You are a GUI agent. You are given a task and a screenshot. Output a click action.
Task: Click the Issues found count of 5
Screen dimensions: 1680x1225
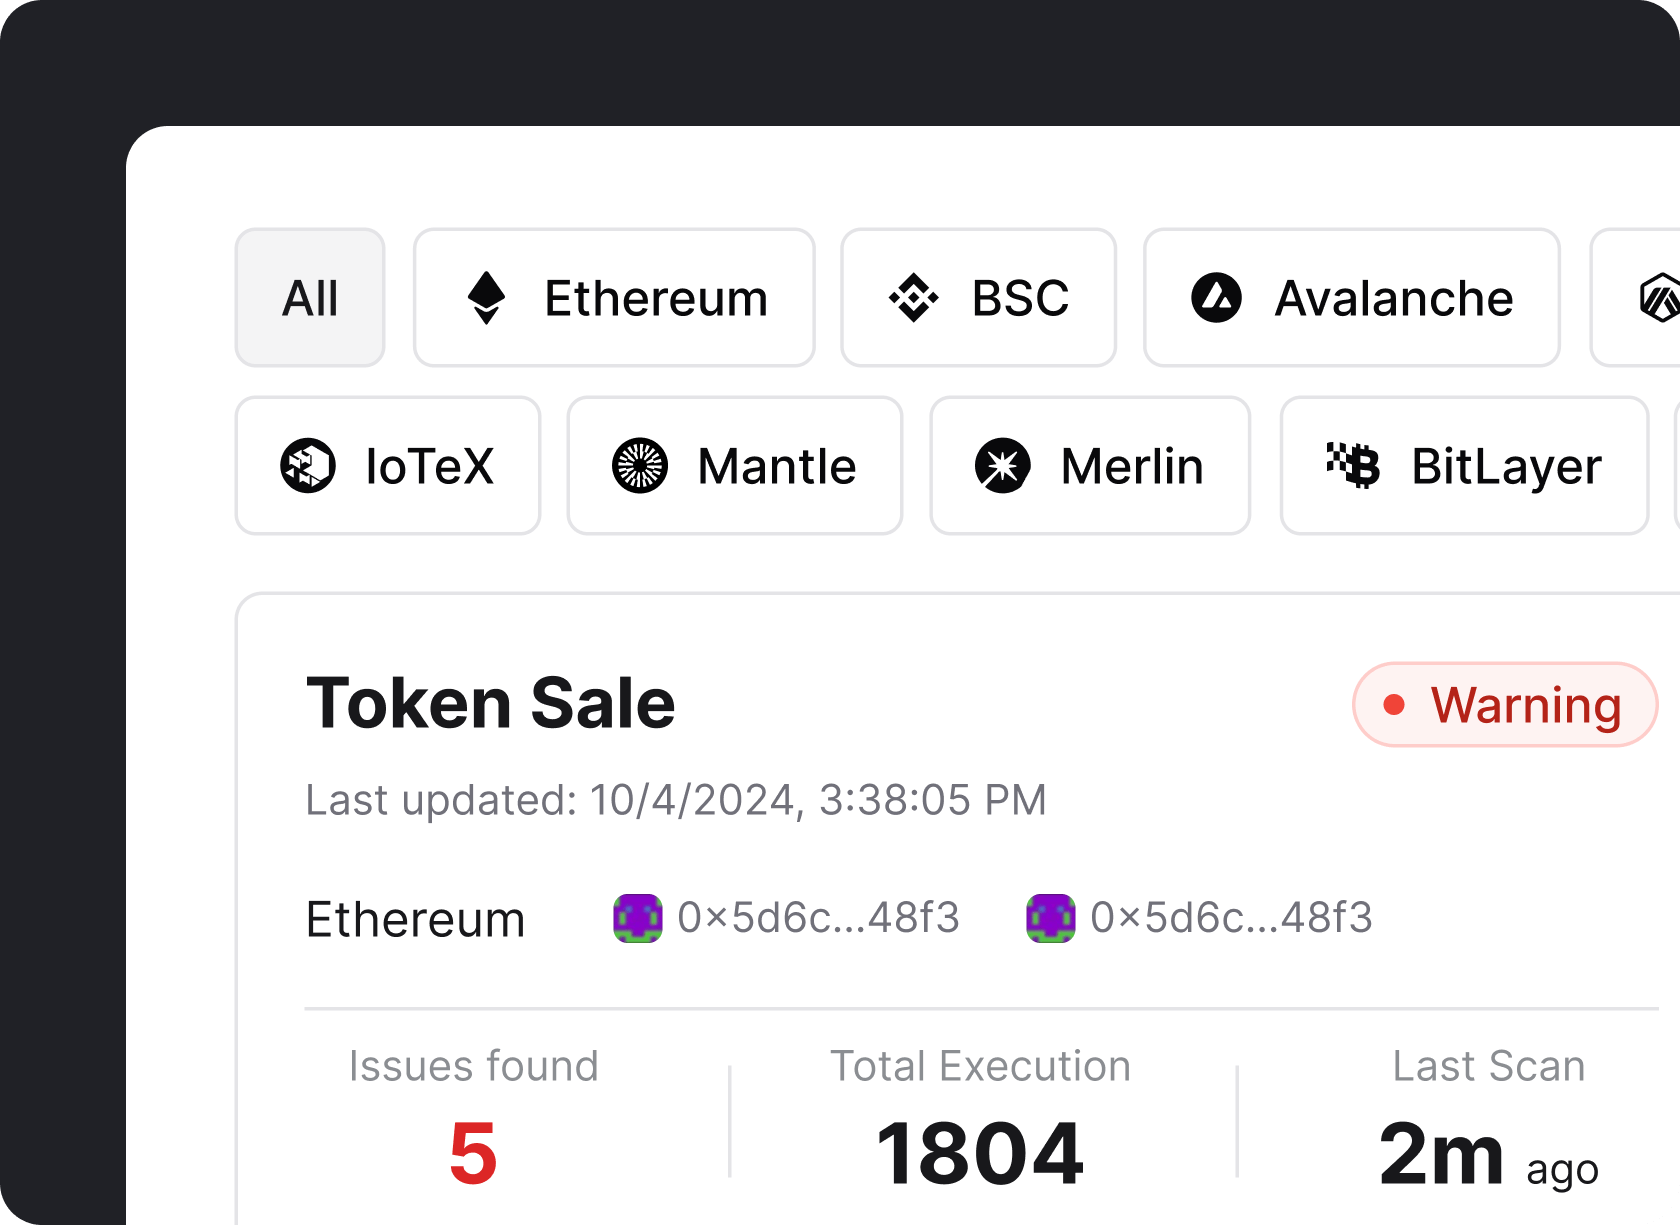(474, 1152)
